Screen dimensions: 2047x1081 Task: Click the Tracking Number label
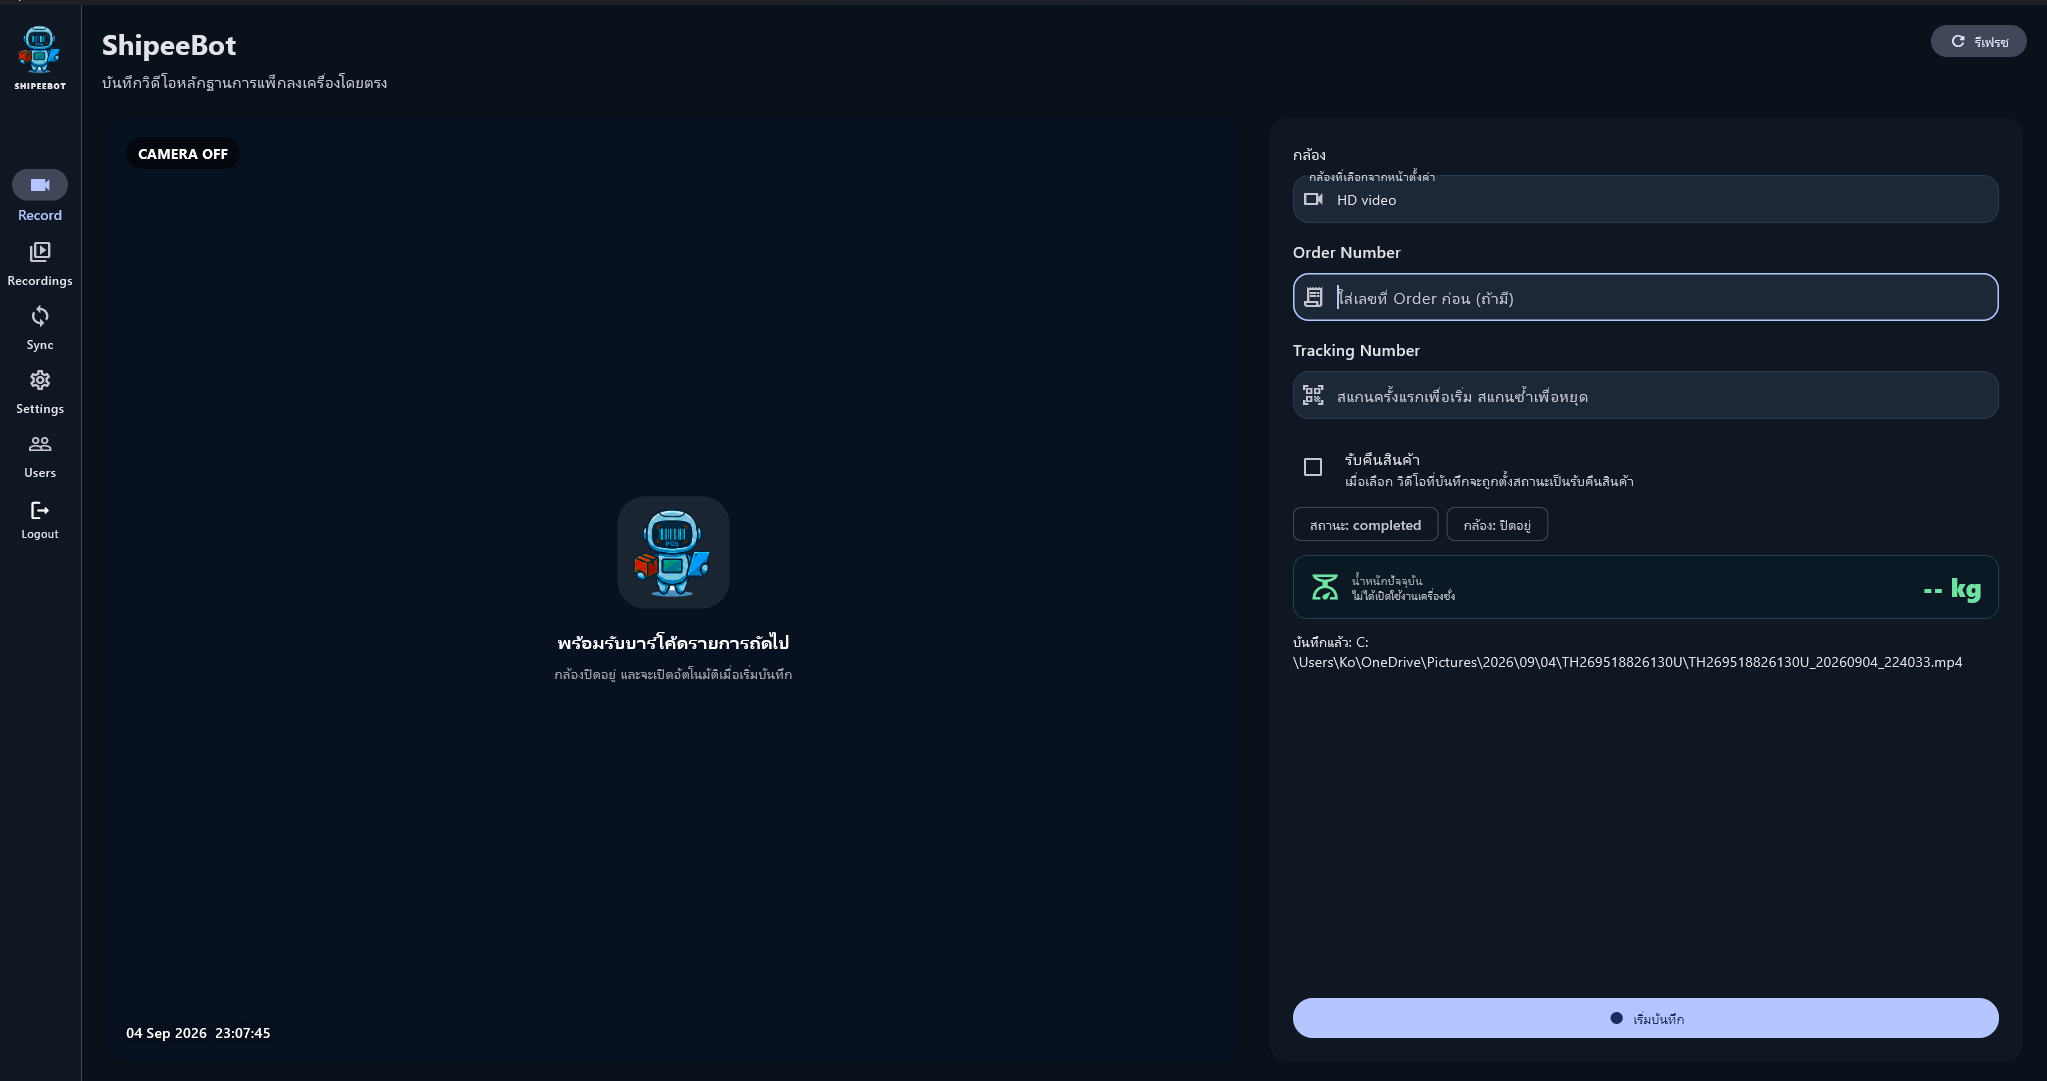click(x=1356, y=350)
